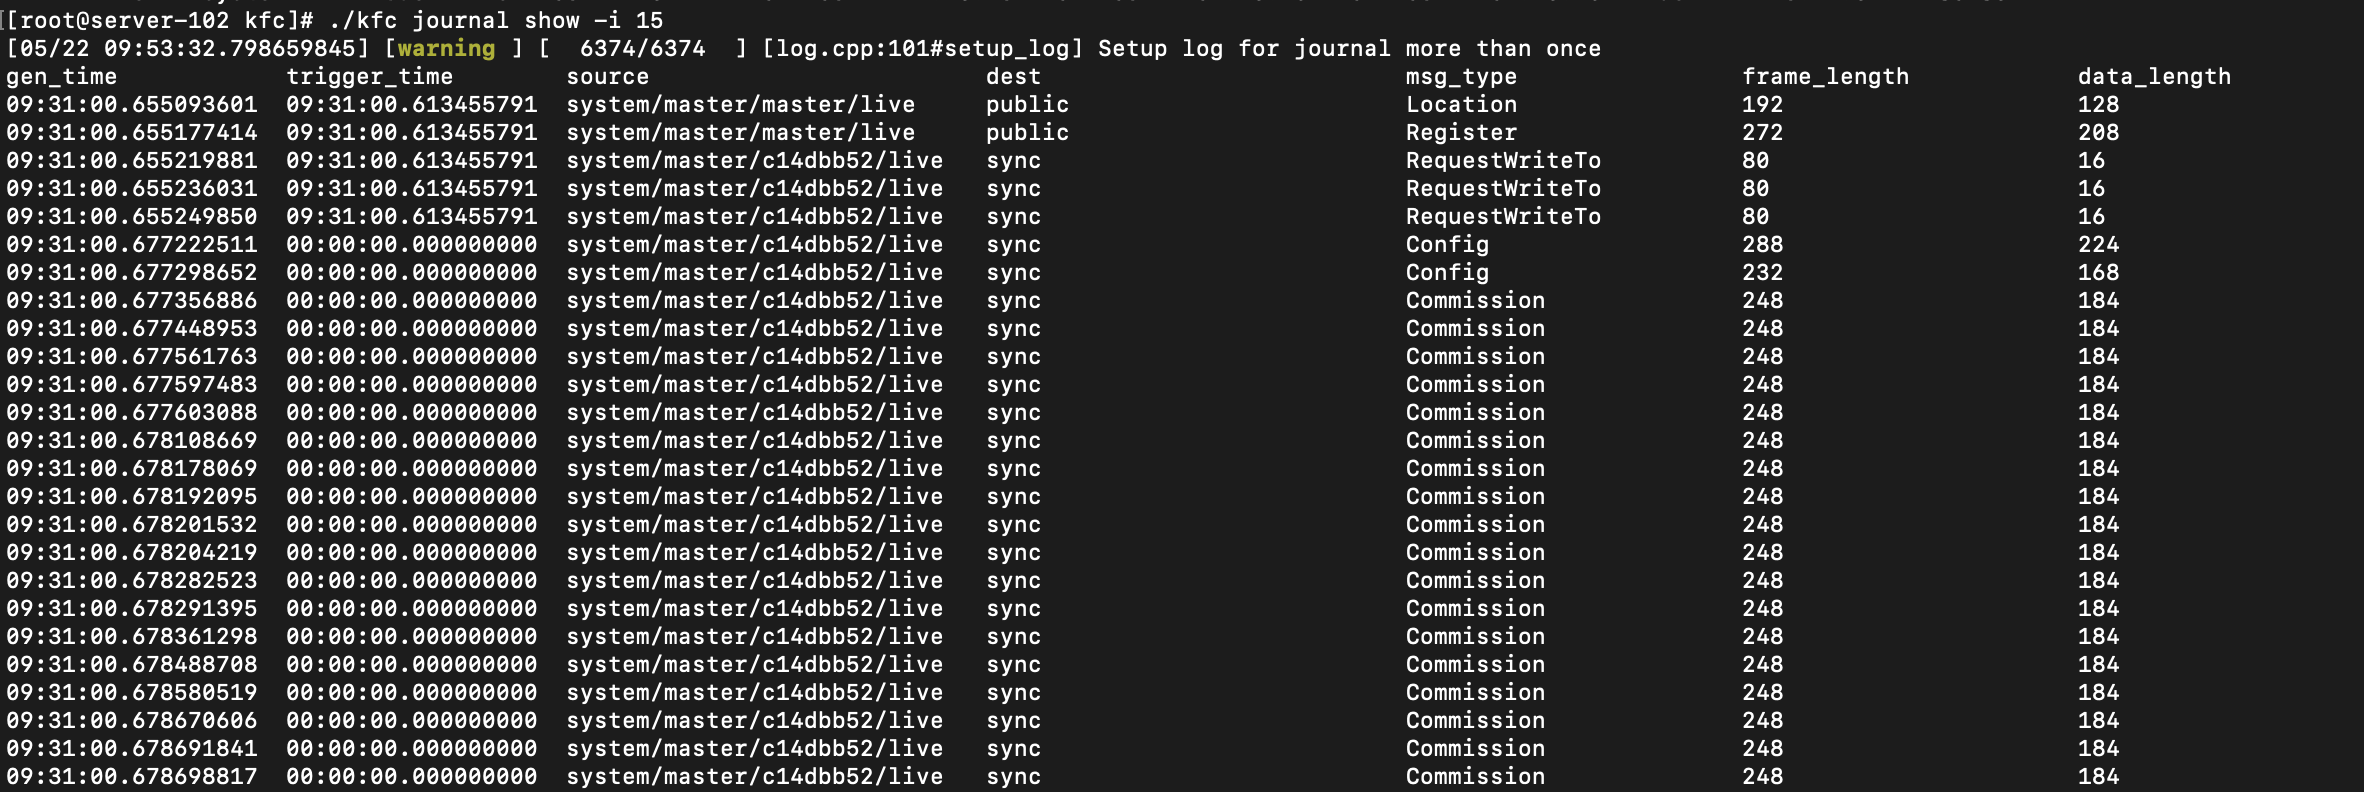Click the gen_time value 09:31:00.655093601
Image resolution: width=2364 pixels, height=792 pixels.
pyautogui.click(x=132, y=105)
